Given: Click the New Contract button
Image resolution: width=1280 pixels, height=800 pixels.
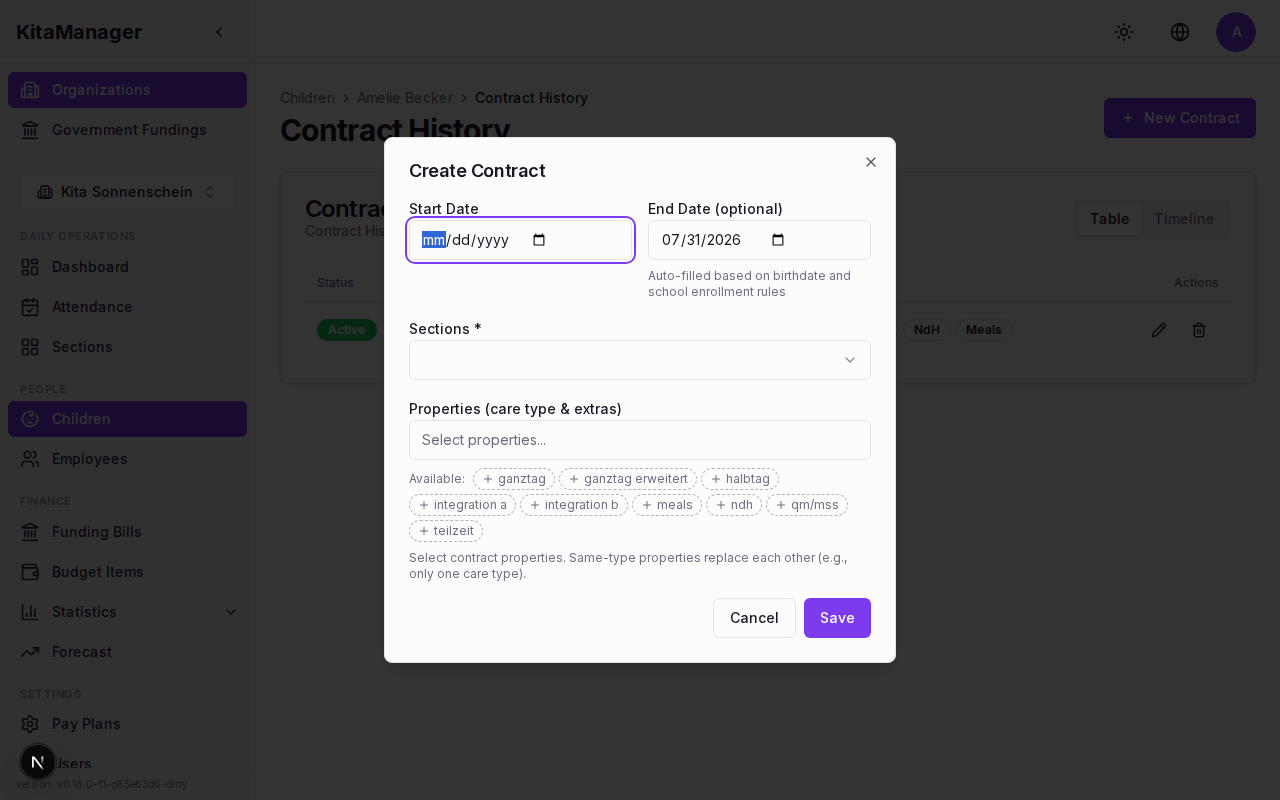Looking at the screenshot, I should (x=1180, y=118).
